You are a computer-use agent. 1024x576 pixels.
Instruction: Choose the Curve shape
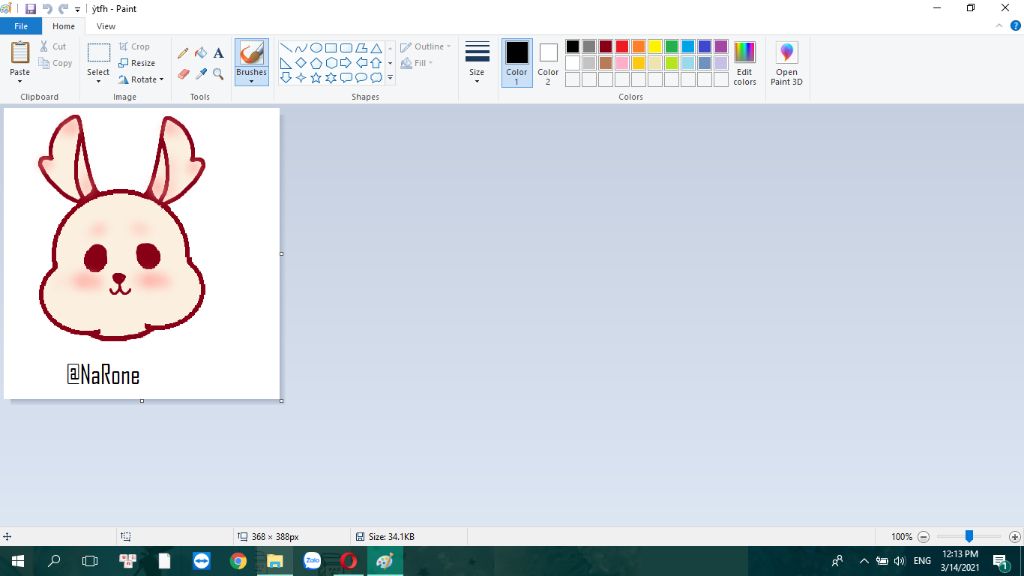pyautogui.click(x=301, y=48)
